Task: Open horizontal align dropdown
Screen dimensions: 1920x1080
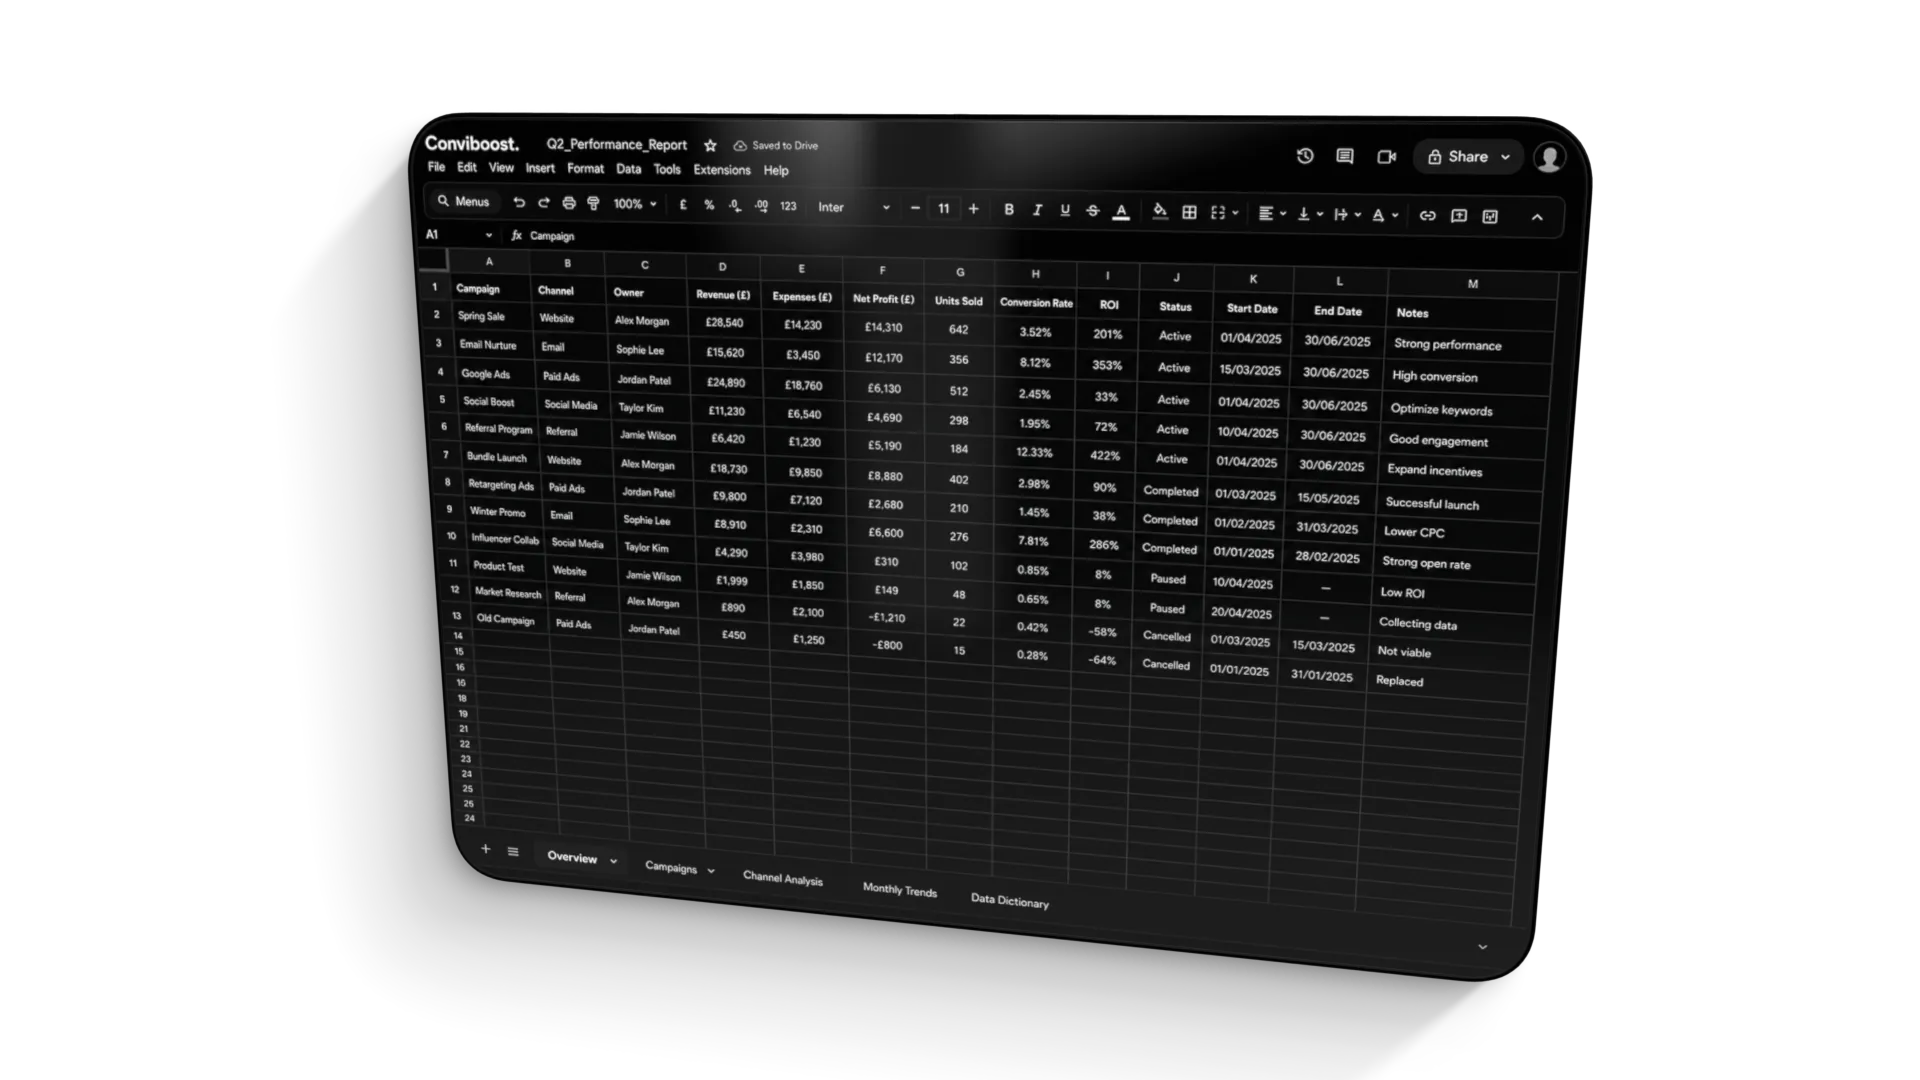Action: click(1271, 213)
